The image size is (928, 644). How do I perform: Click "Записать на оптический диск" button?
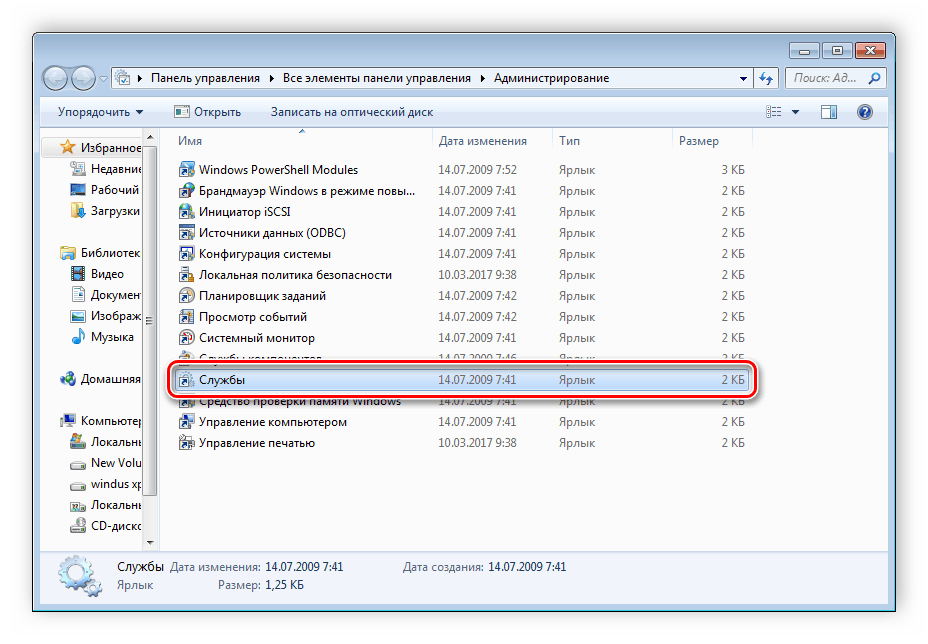[349, 112]
